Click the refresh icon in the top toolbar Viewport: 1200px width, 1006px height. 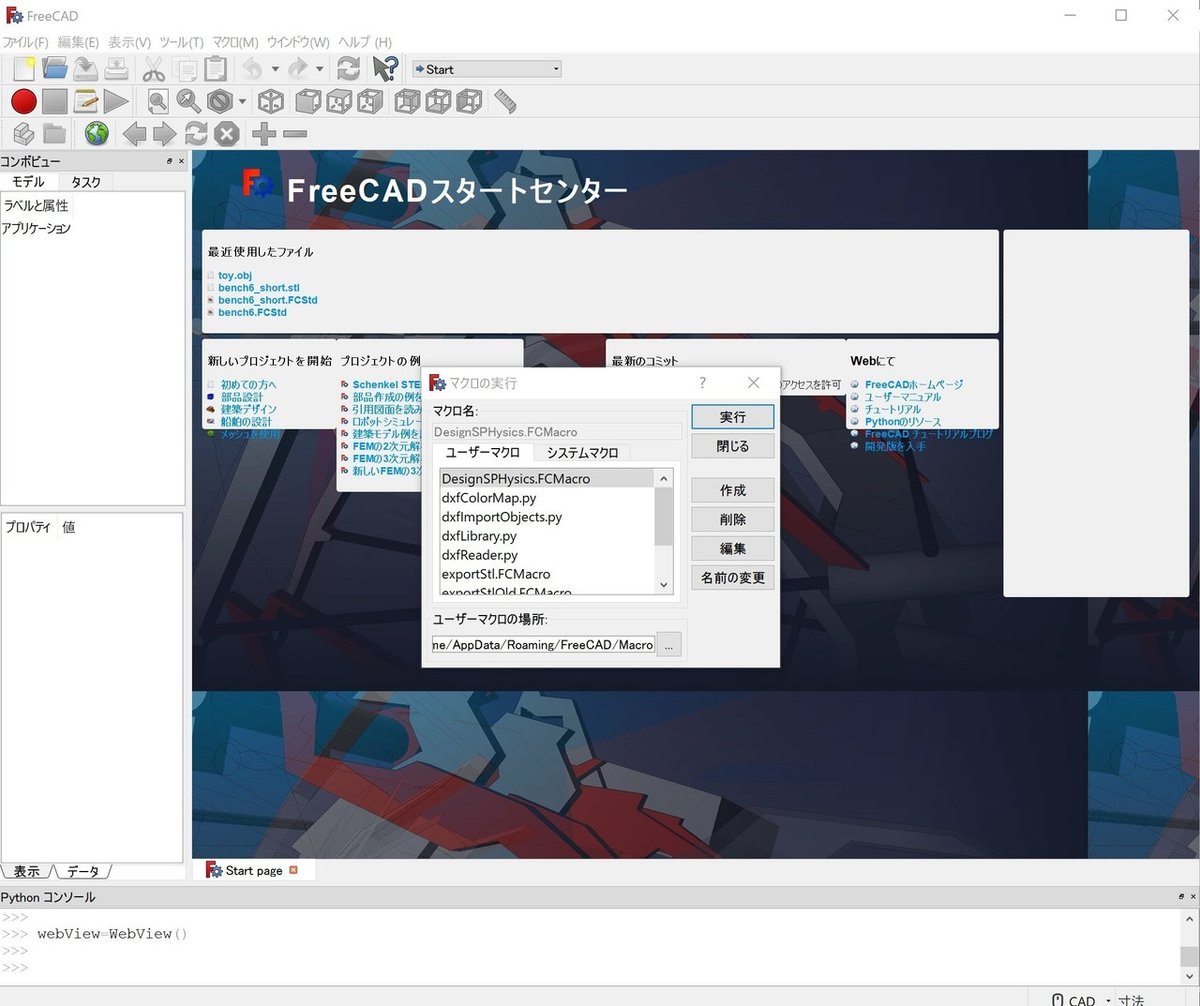(348, 69)
